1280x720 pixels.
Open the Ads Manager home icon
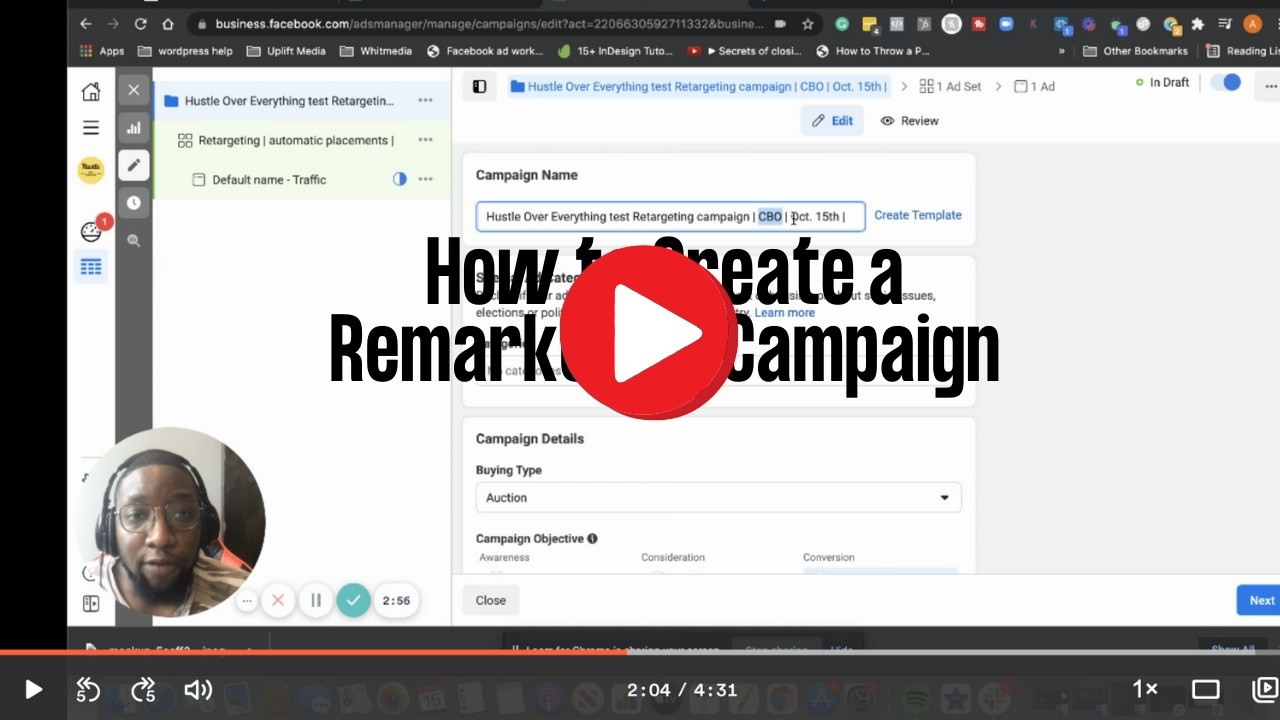[91, 92]
